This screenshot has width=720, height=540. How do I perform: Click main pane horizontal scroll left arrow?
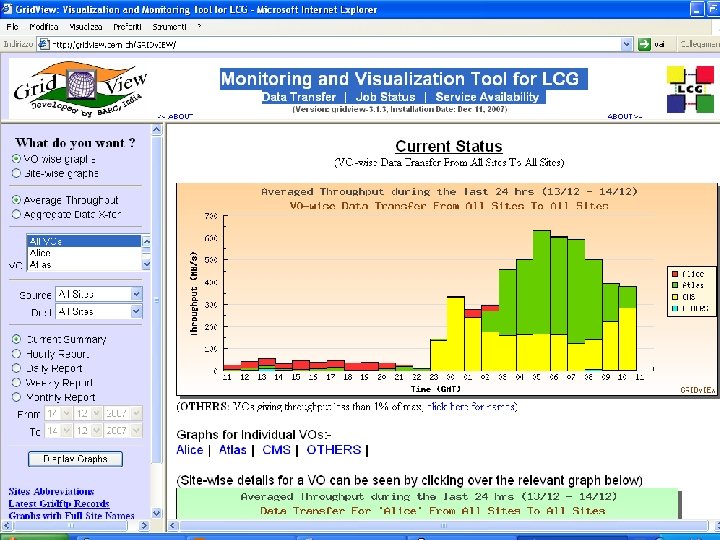[x=174, y=525]
